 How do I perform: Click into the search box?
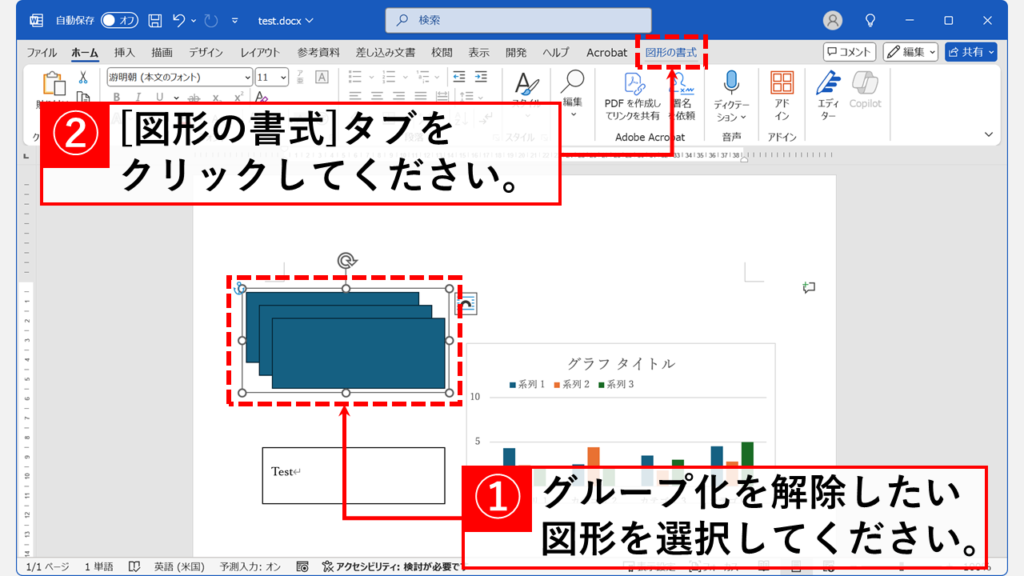[518, 20]
